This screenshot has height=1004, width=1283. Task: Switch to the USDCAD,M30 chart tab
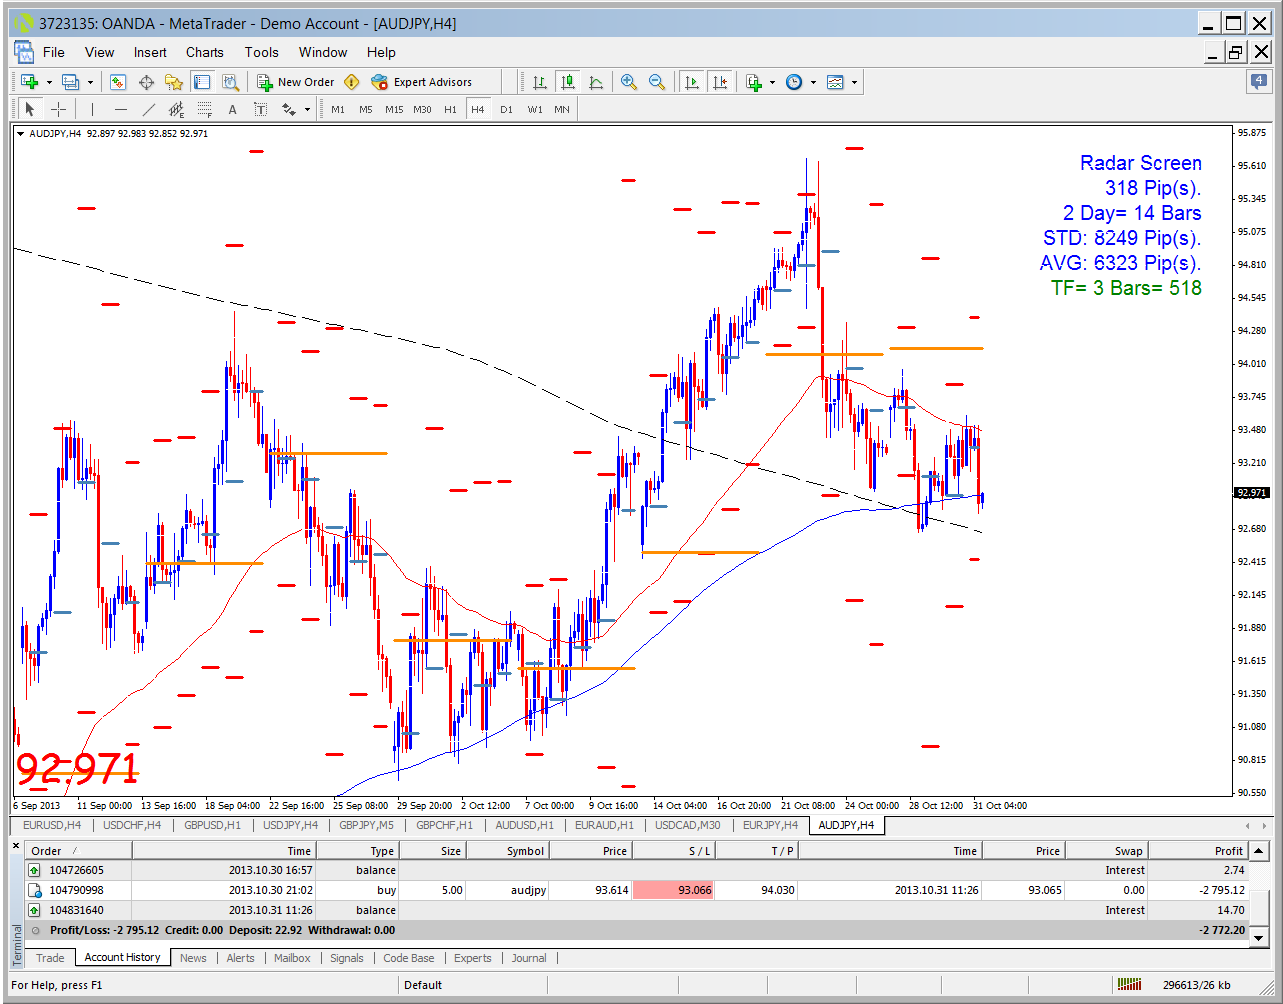click(x=688, y=825)
